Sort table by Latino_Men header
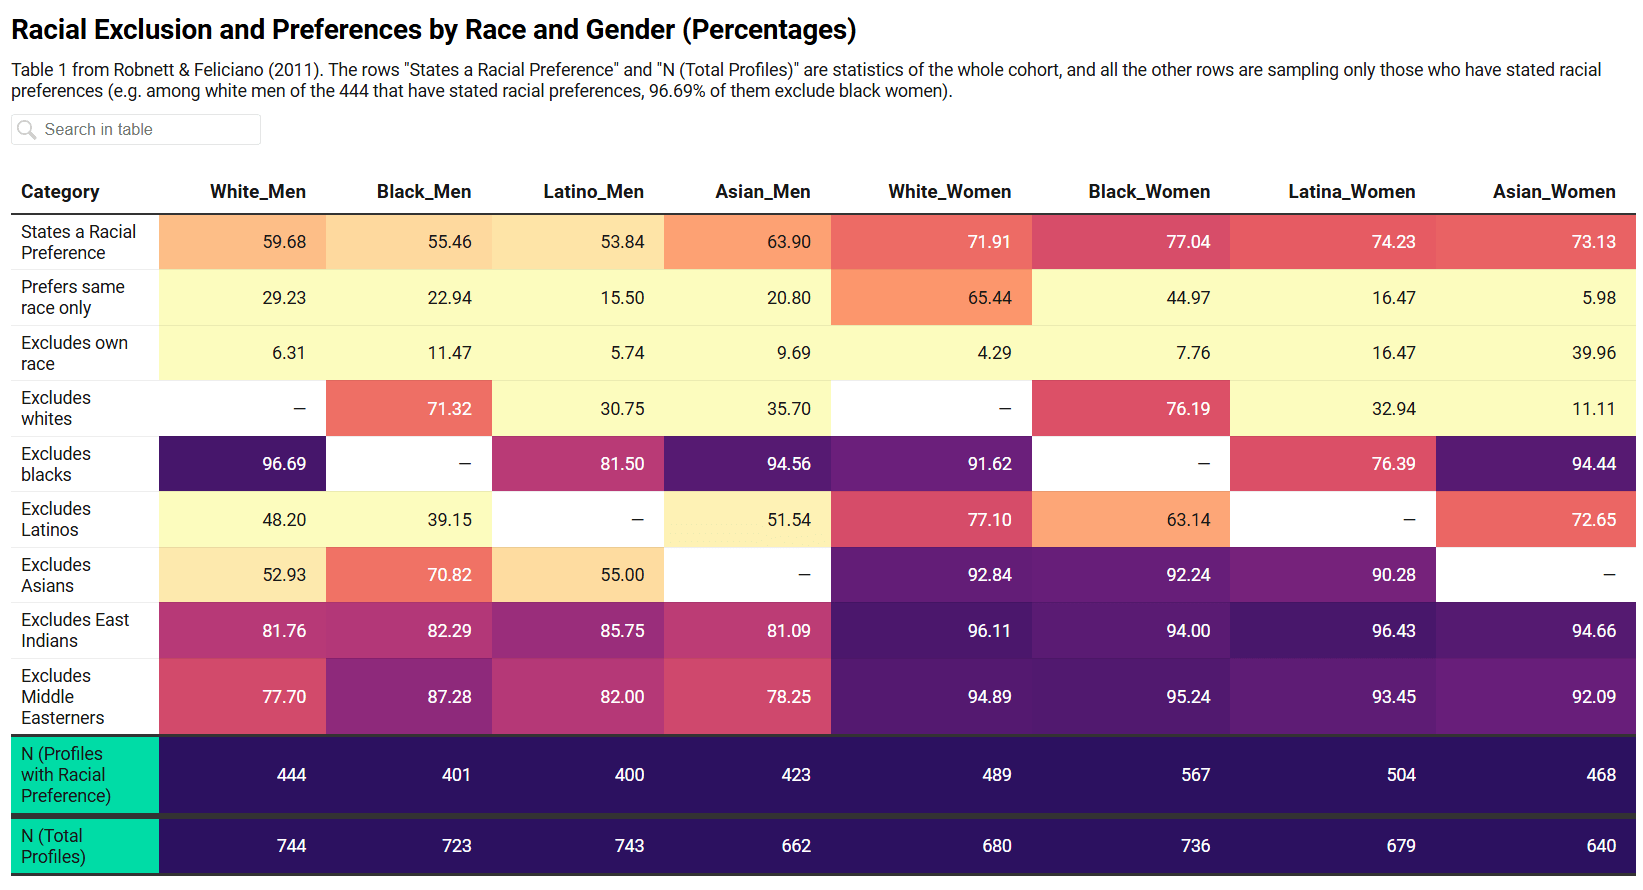The image size is (1643, 890). coord(593,192)
